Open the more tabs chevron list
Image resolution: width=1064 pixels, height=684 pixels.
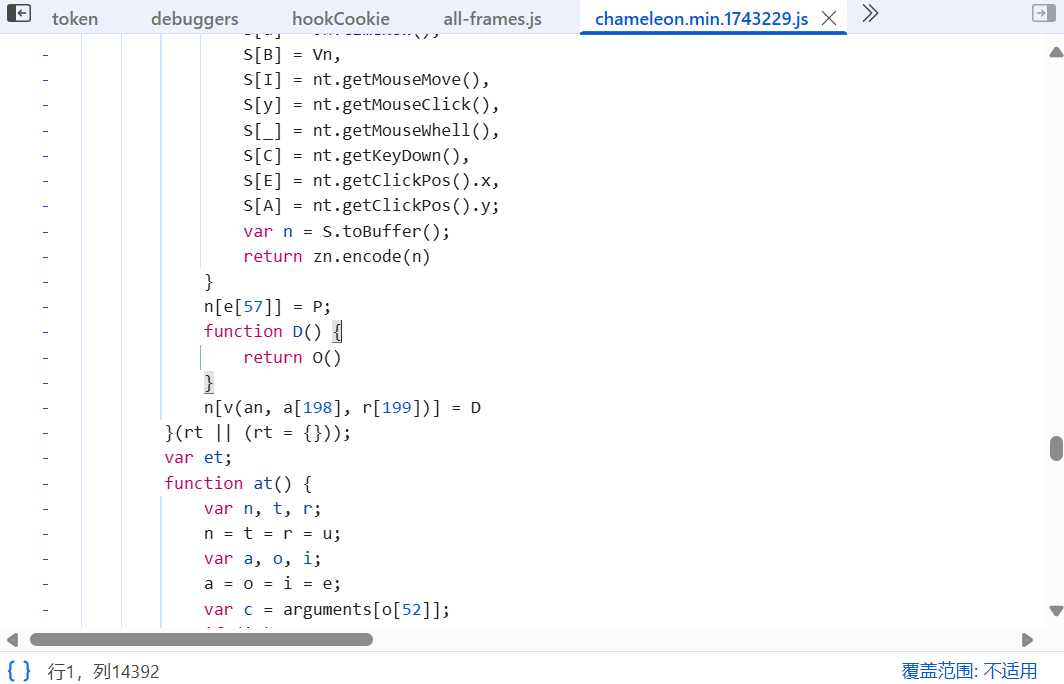point(870,14)
